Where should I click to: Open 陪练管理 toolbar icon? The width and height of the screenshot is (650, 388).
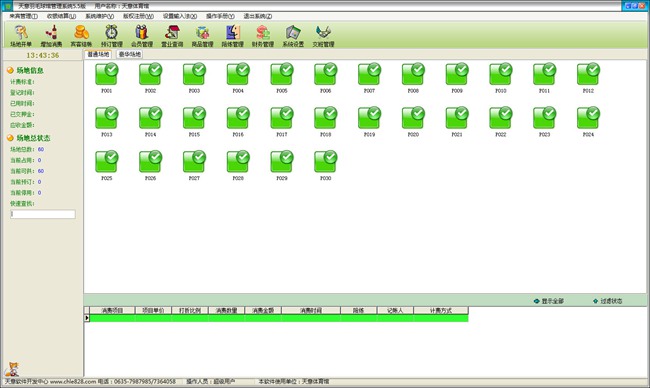pyautogui.click(x=233, y=36)
